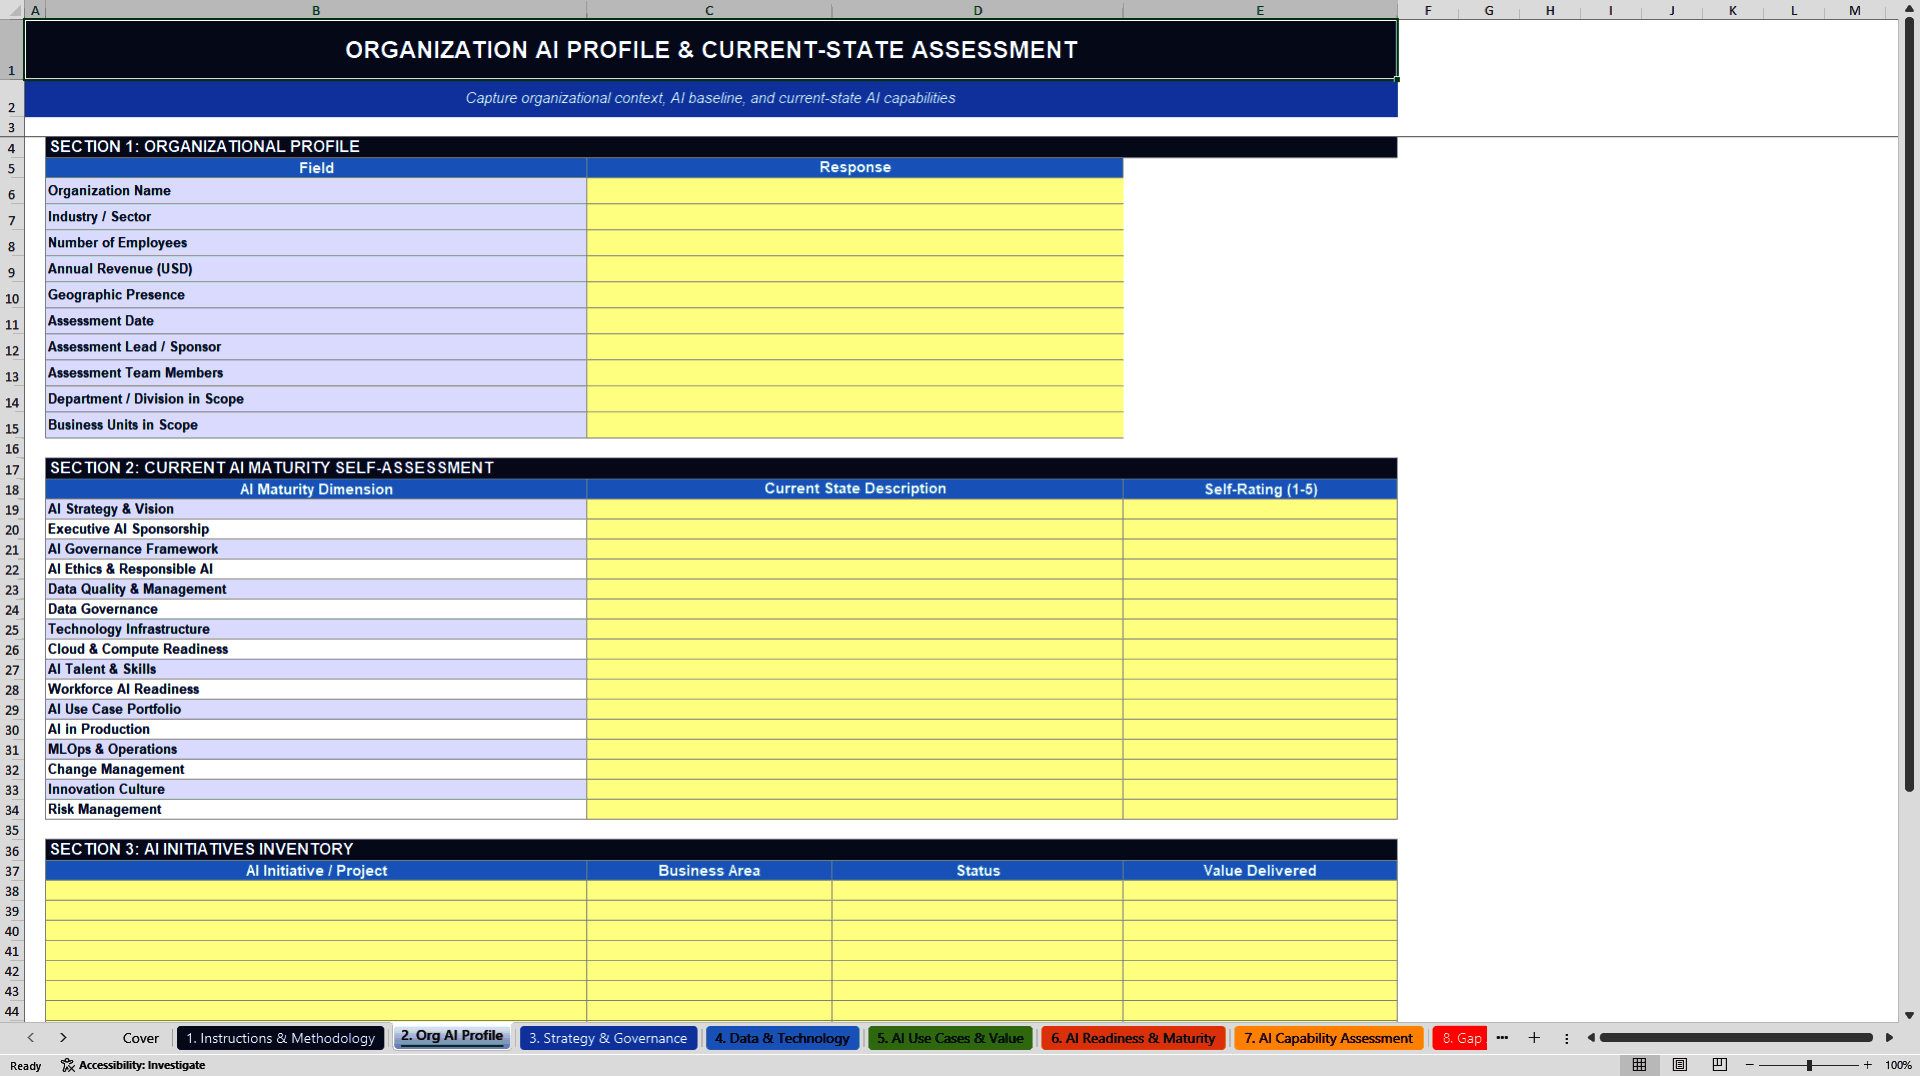Select Data Governance current state description cell
Viewport: 1920px width, 1076px height.
pos(855,609)
